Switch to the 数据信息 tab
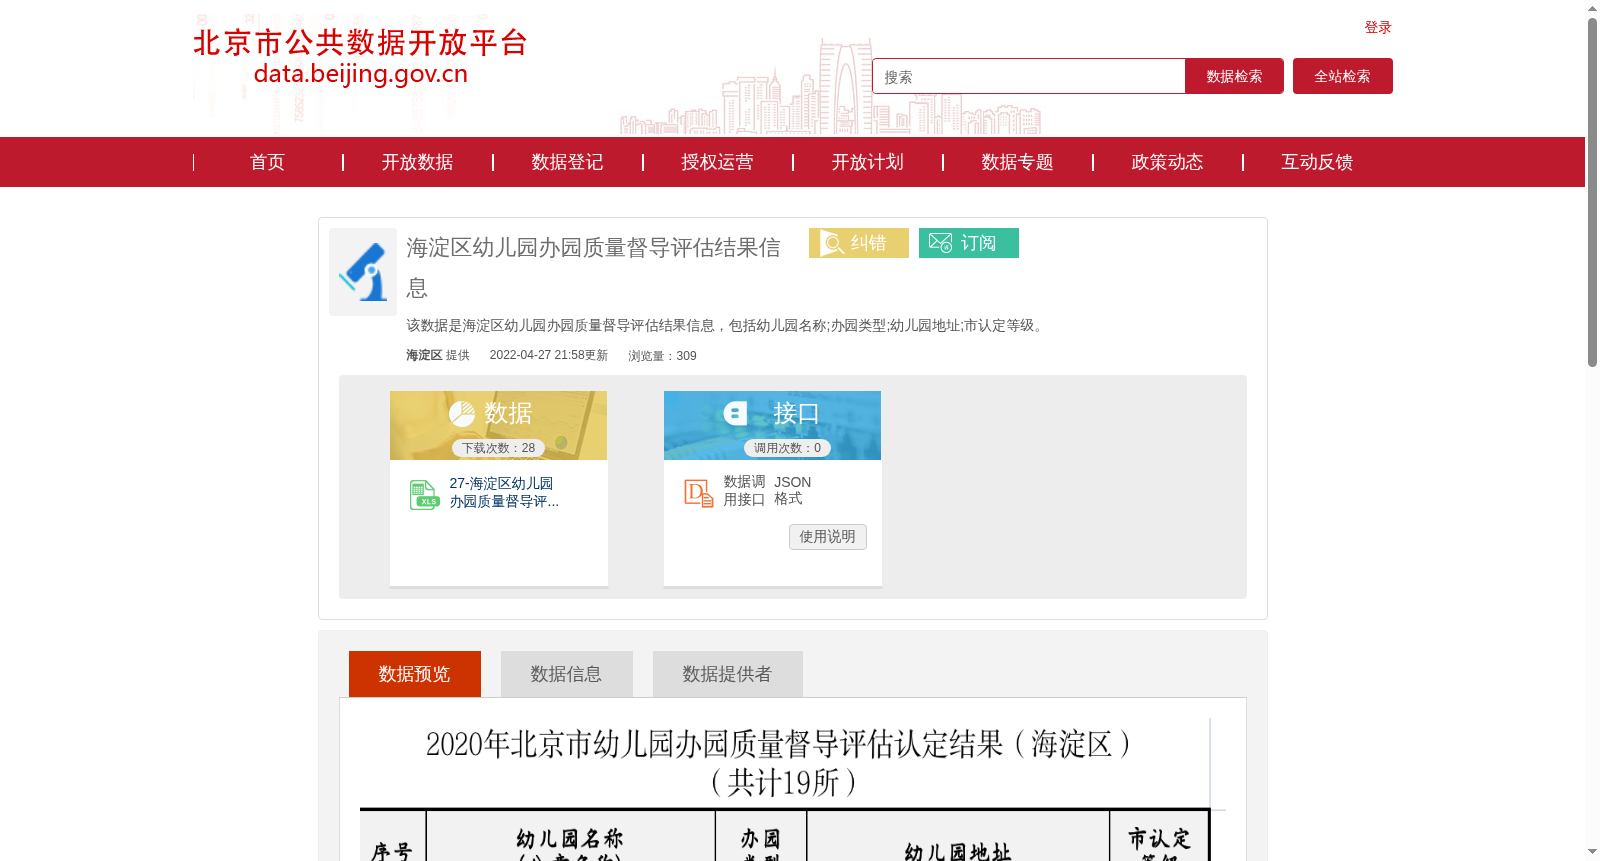This screenshot has height=861, width=1600. [567, 674]
